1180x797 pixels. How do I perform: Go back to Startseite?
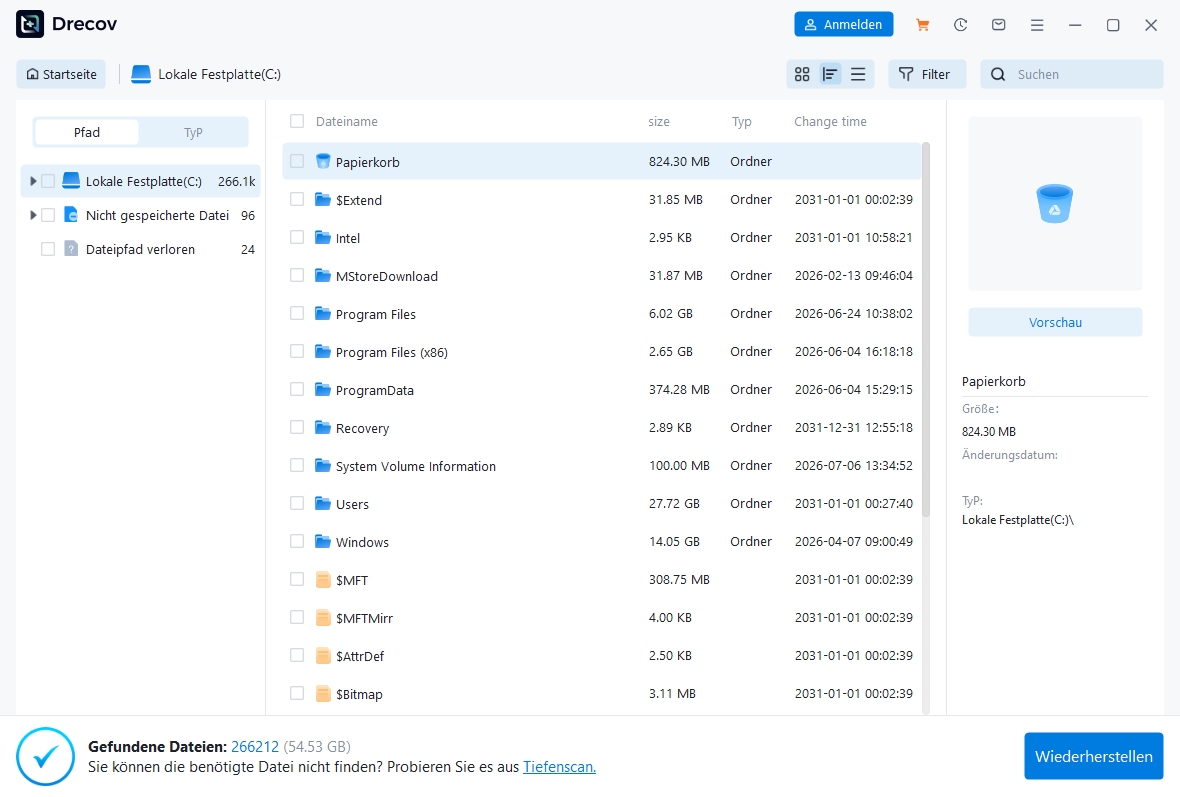tap(61, 74)
